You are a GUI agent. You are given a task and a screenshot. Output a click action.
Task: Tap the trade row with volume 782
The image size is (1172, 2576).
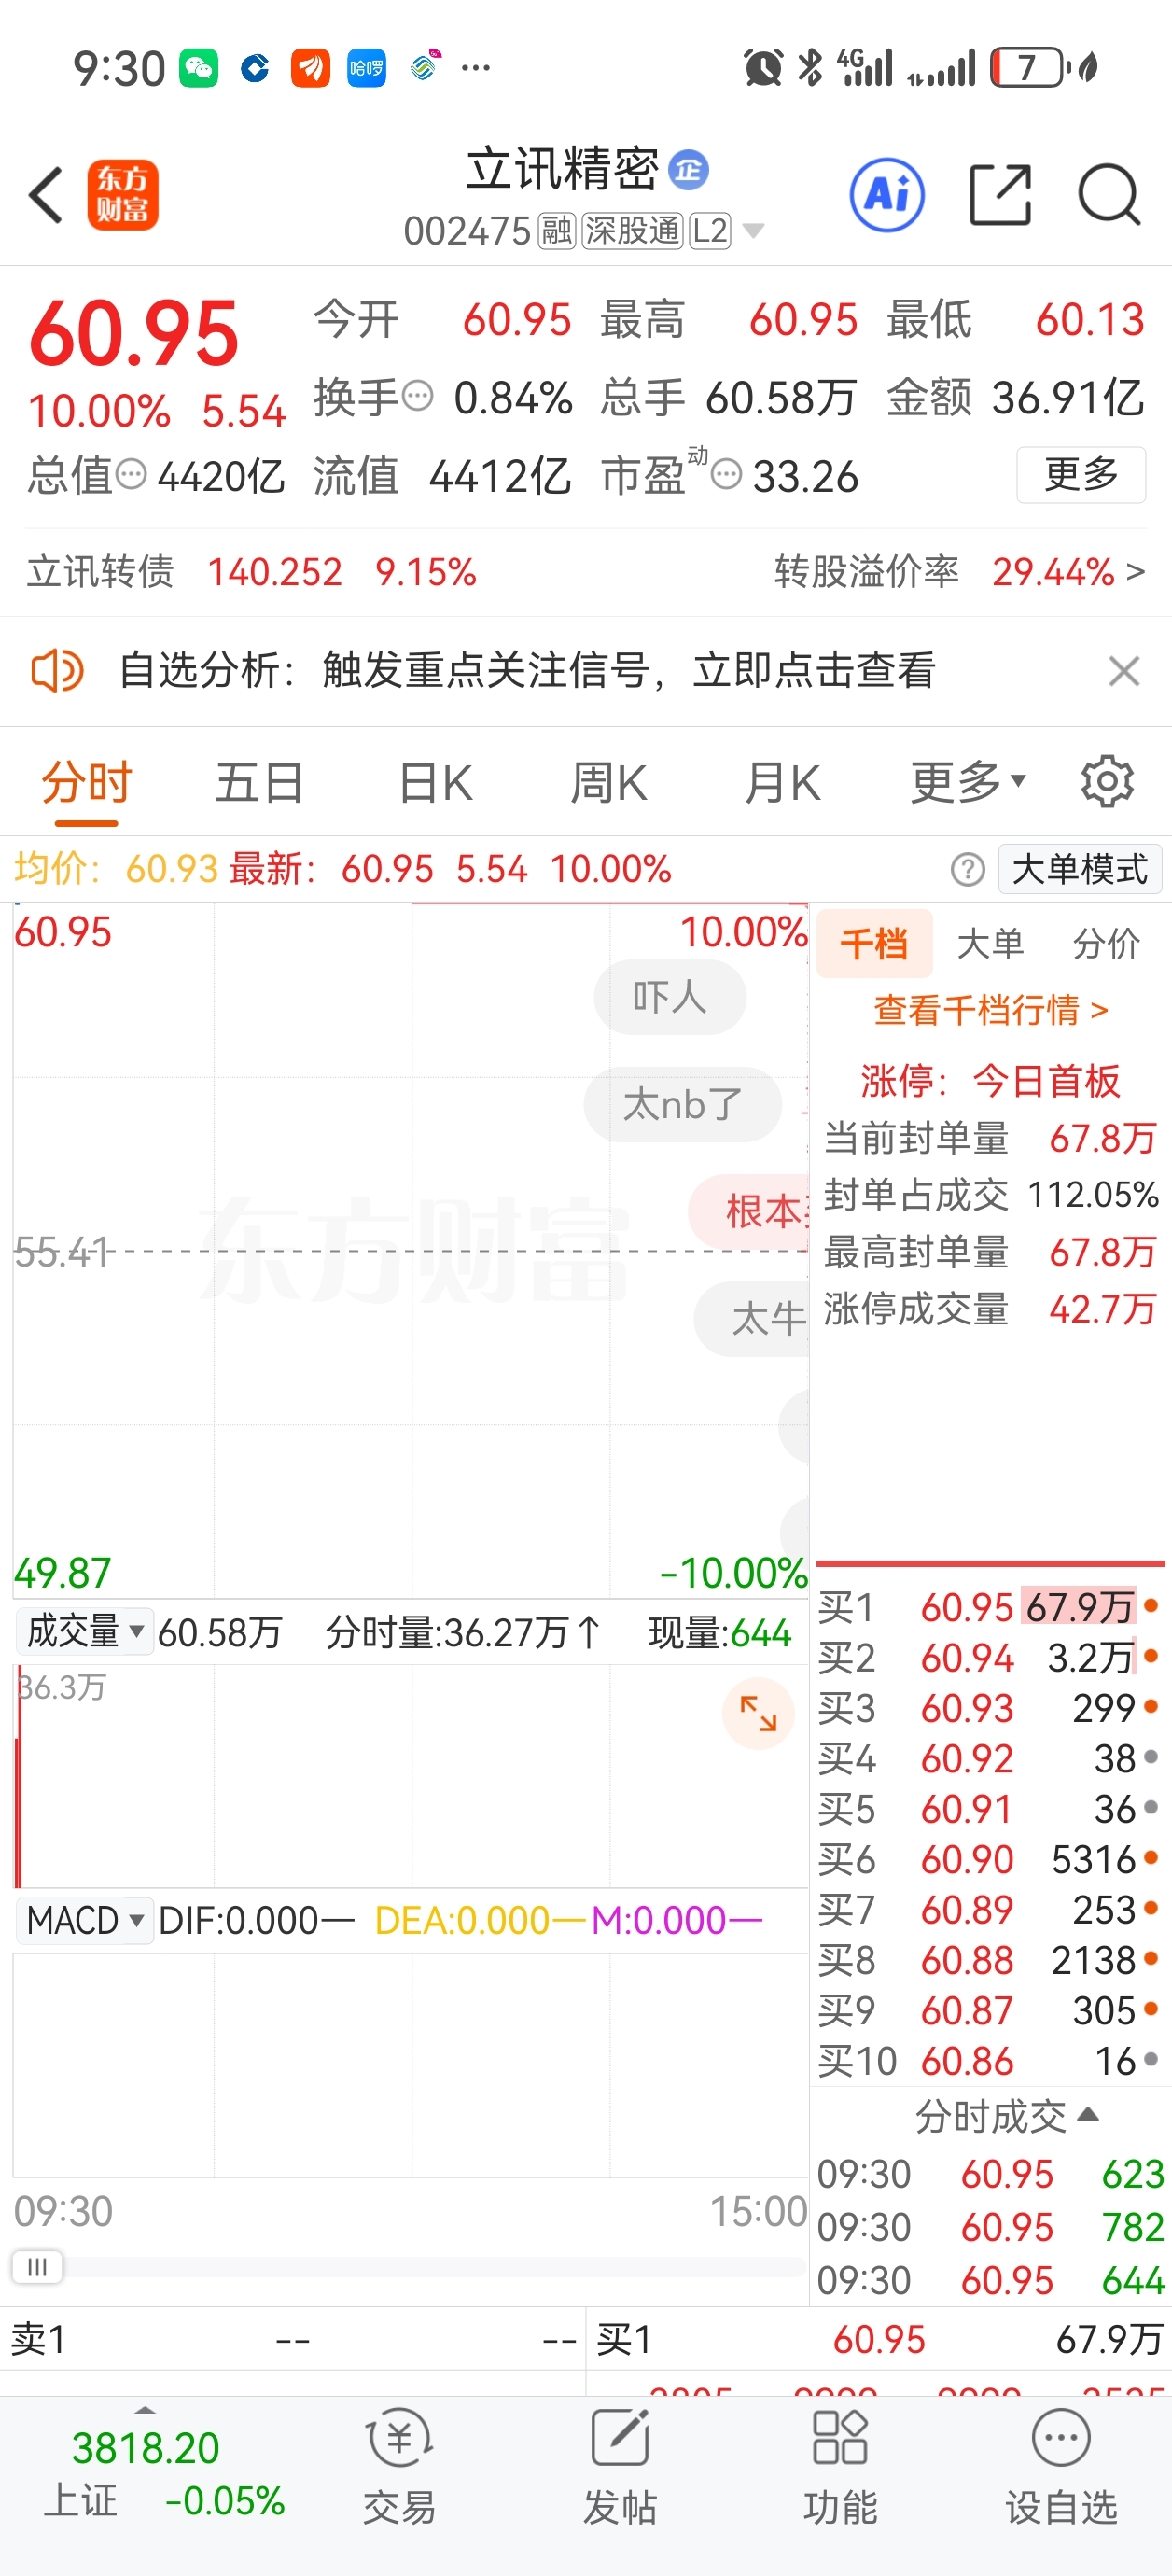990,2227
